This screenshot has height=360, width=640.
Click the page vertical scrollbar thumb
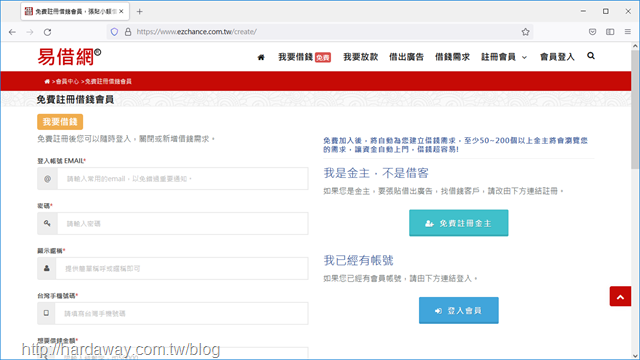click(635, 109)
